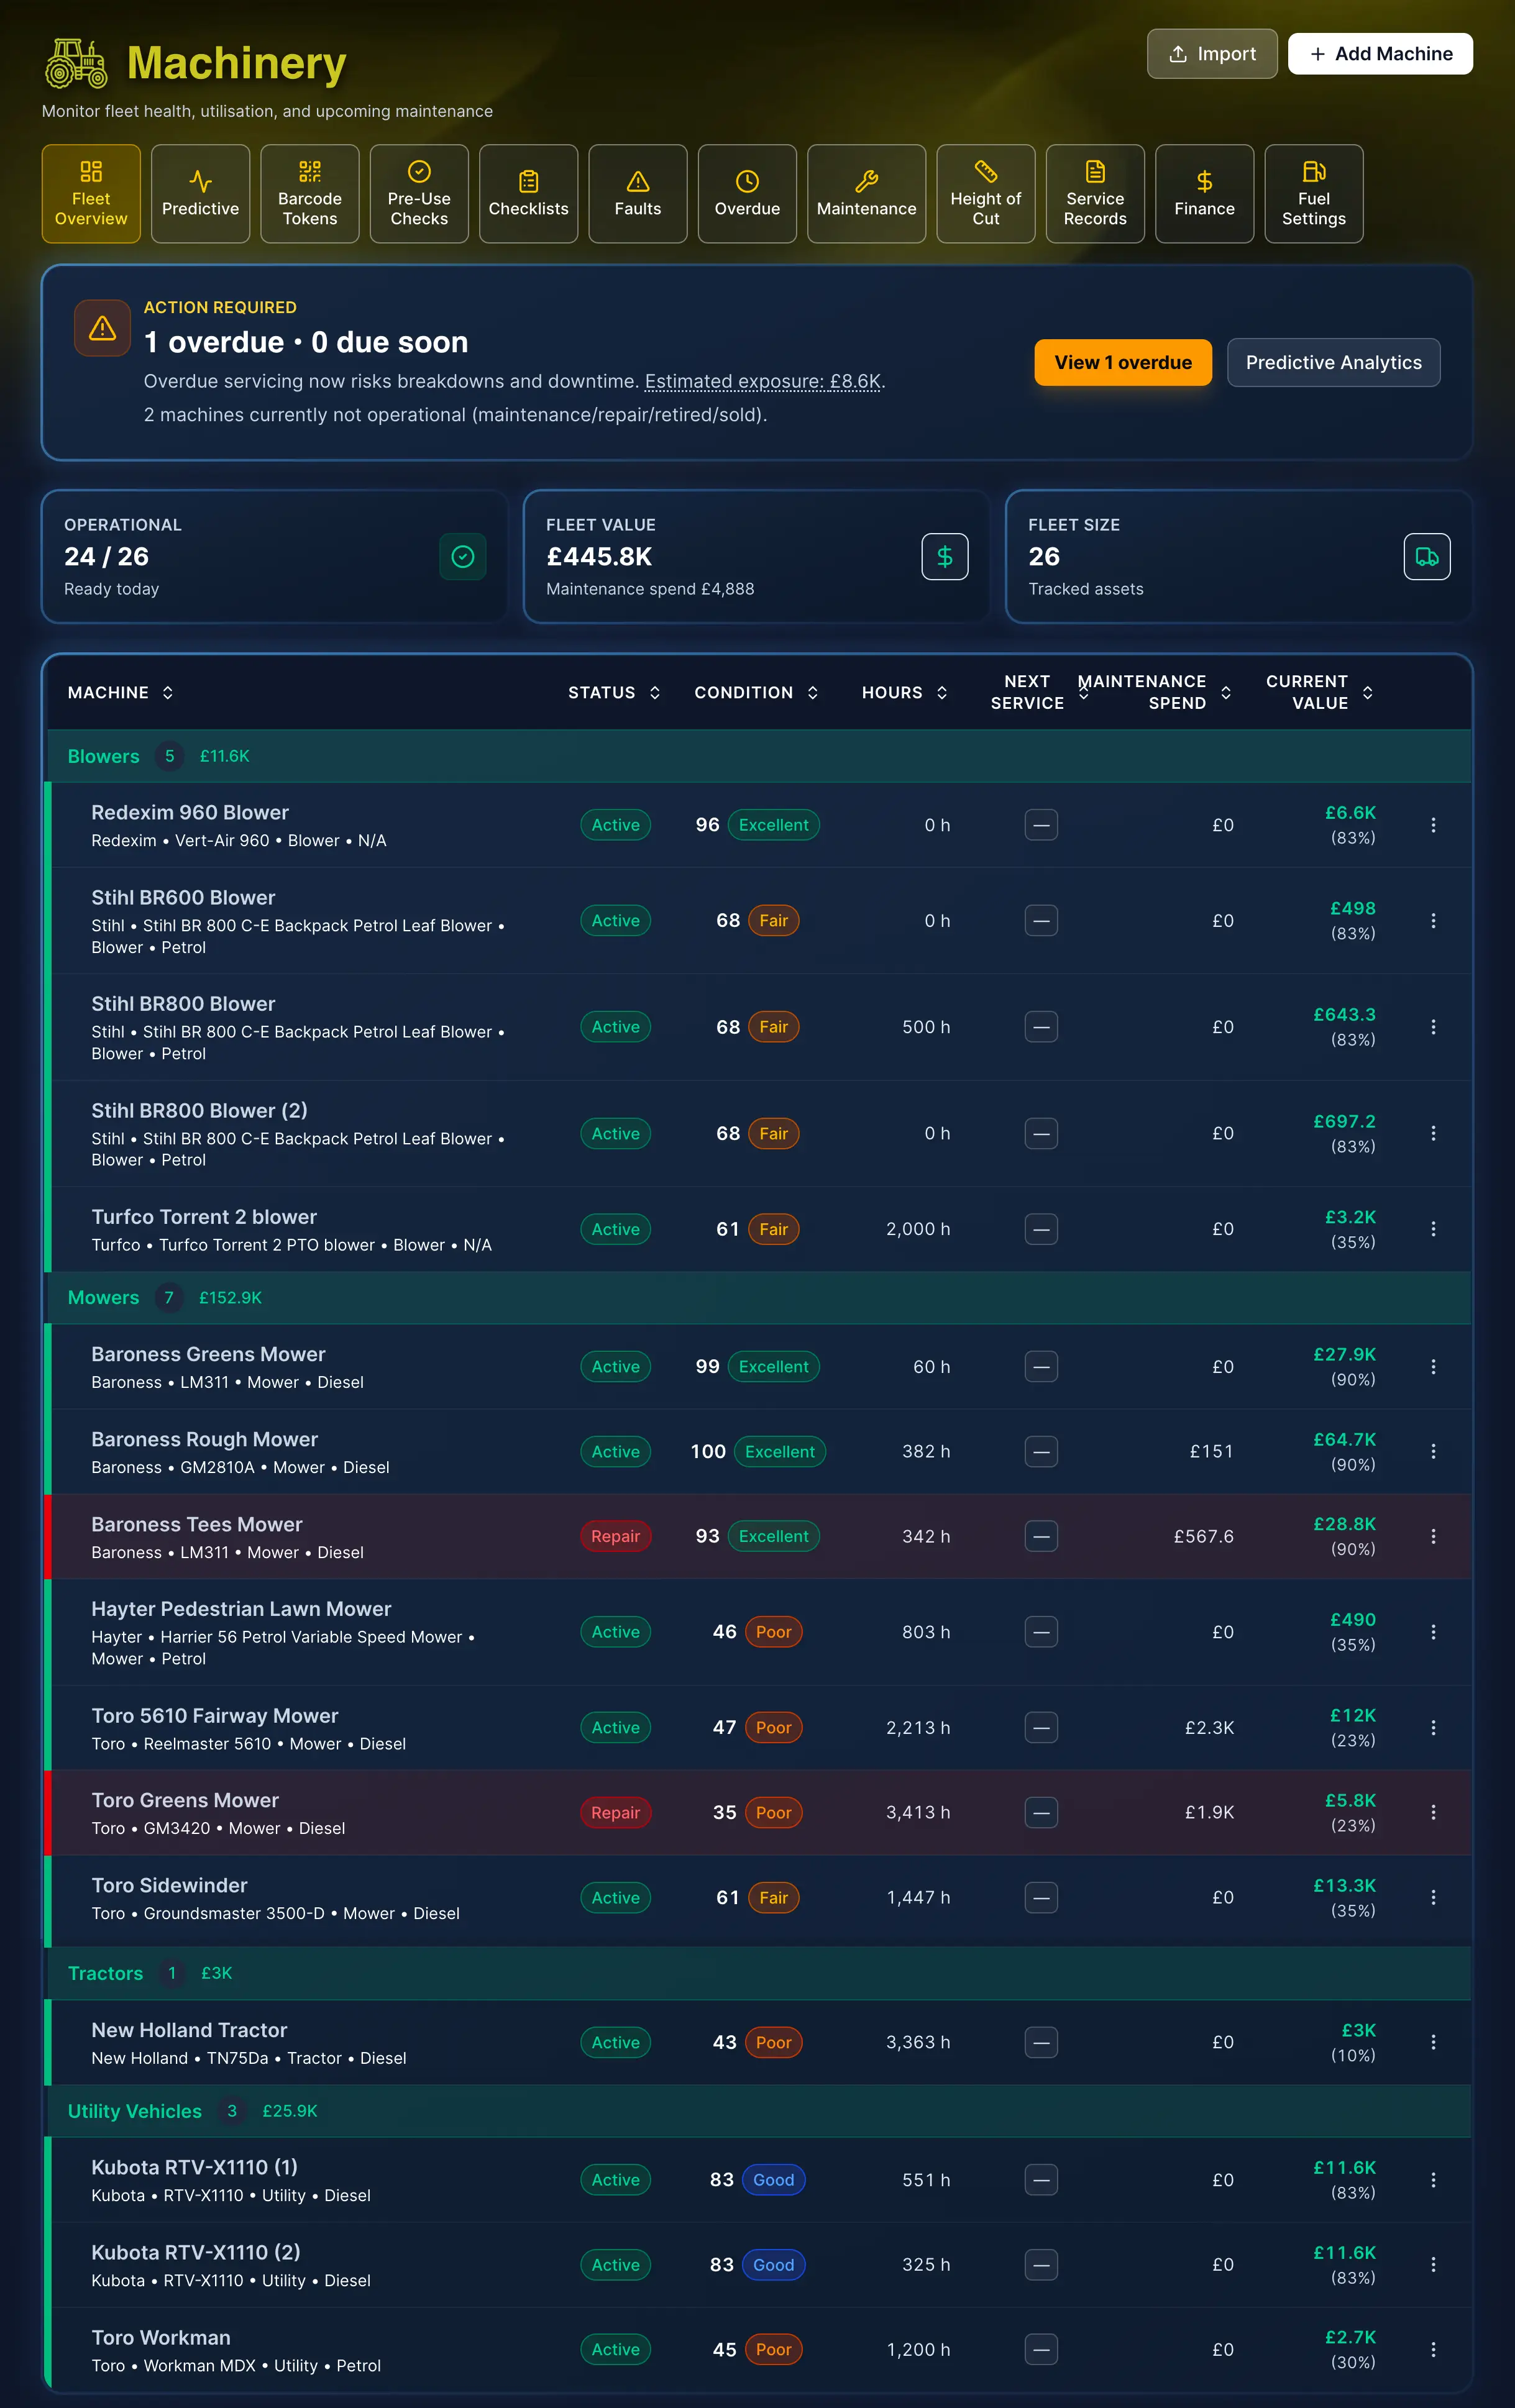The height and width of the screenshot is (2408, 1515).
Task: Sort table by Condition column
Action: coord(756,692)
